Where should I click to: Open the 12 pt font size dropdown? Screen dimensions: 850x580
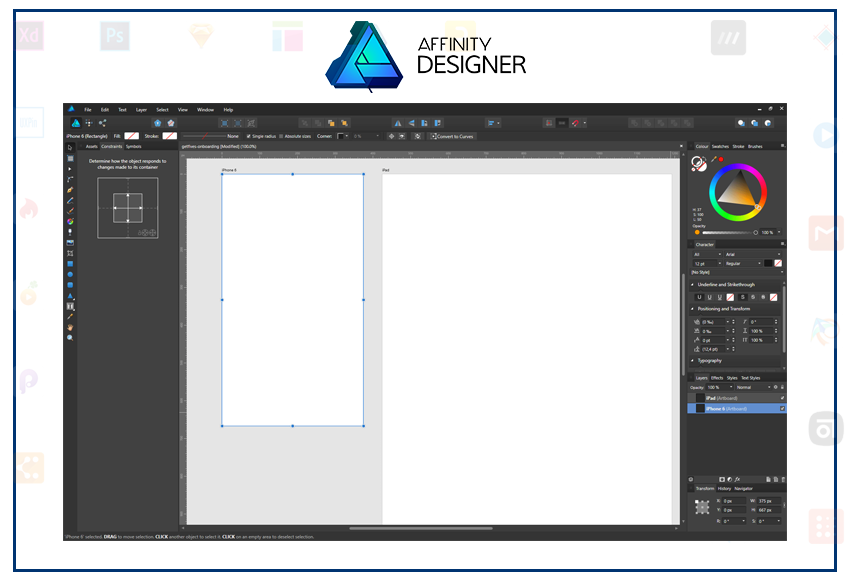(x=707, y=263)
